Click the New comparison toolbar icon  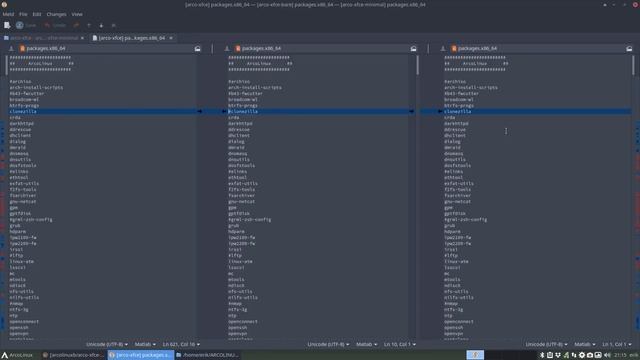pos(7,25)
